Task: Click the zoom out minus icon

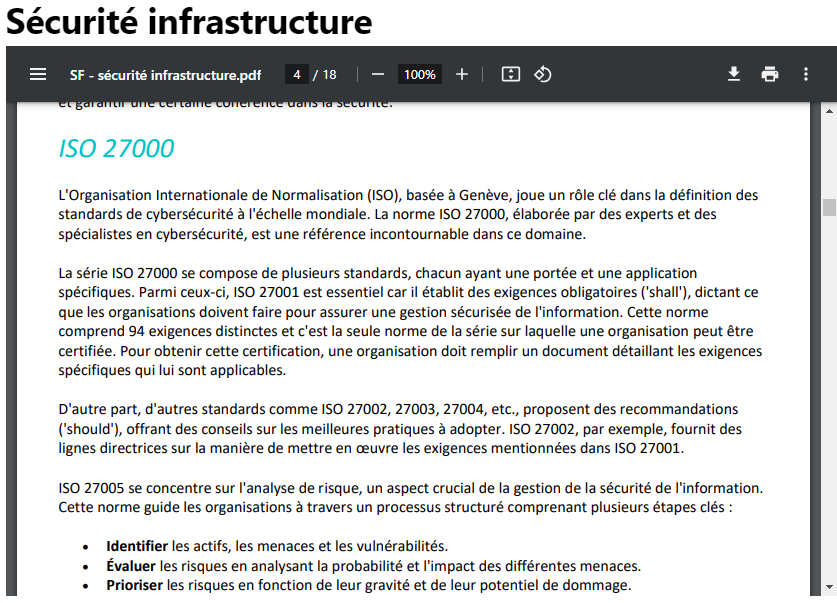Action: click(x=378, y=75)
